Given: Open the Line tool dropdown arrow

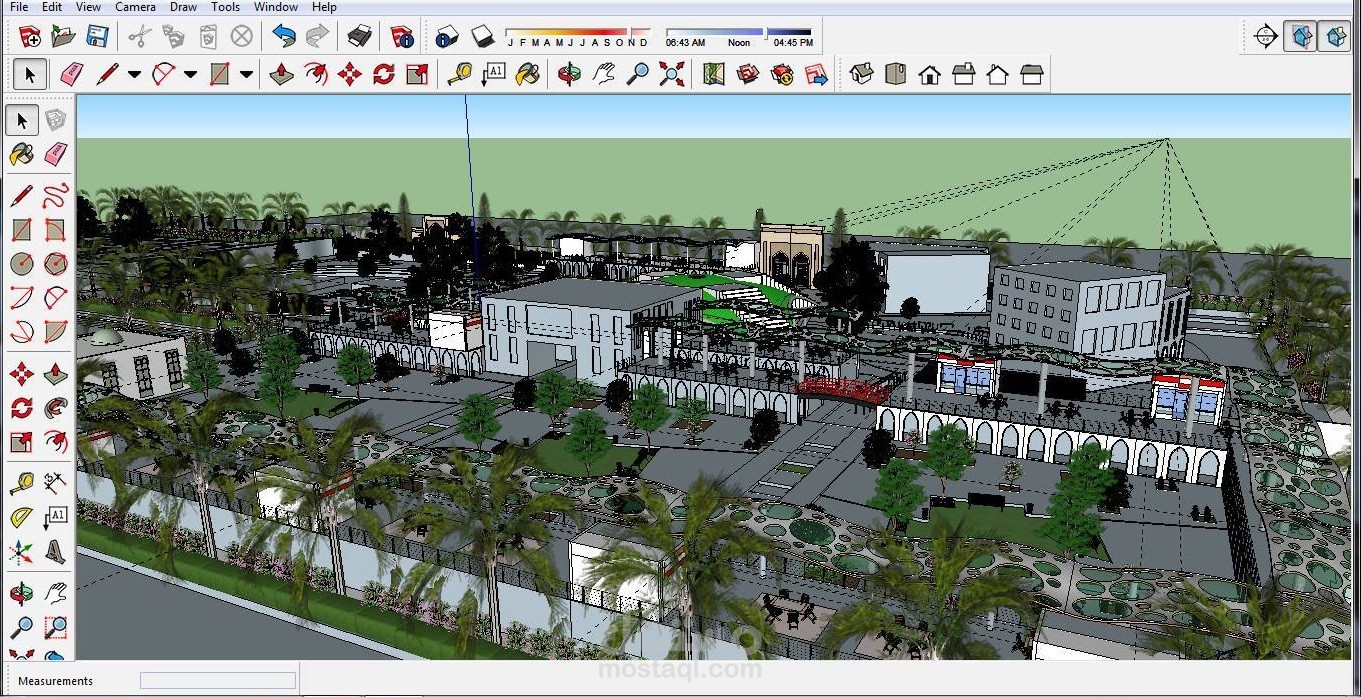Looking at the screenshot, I should (134, 74).
